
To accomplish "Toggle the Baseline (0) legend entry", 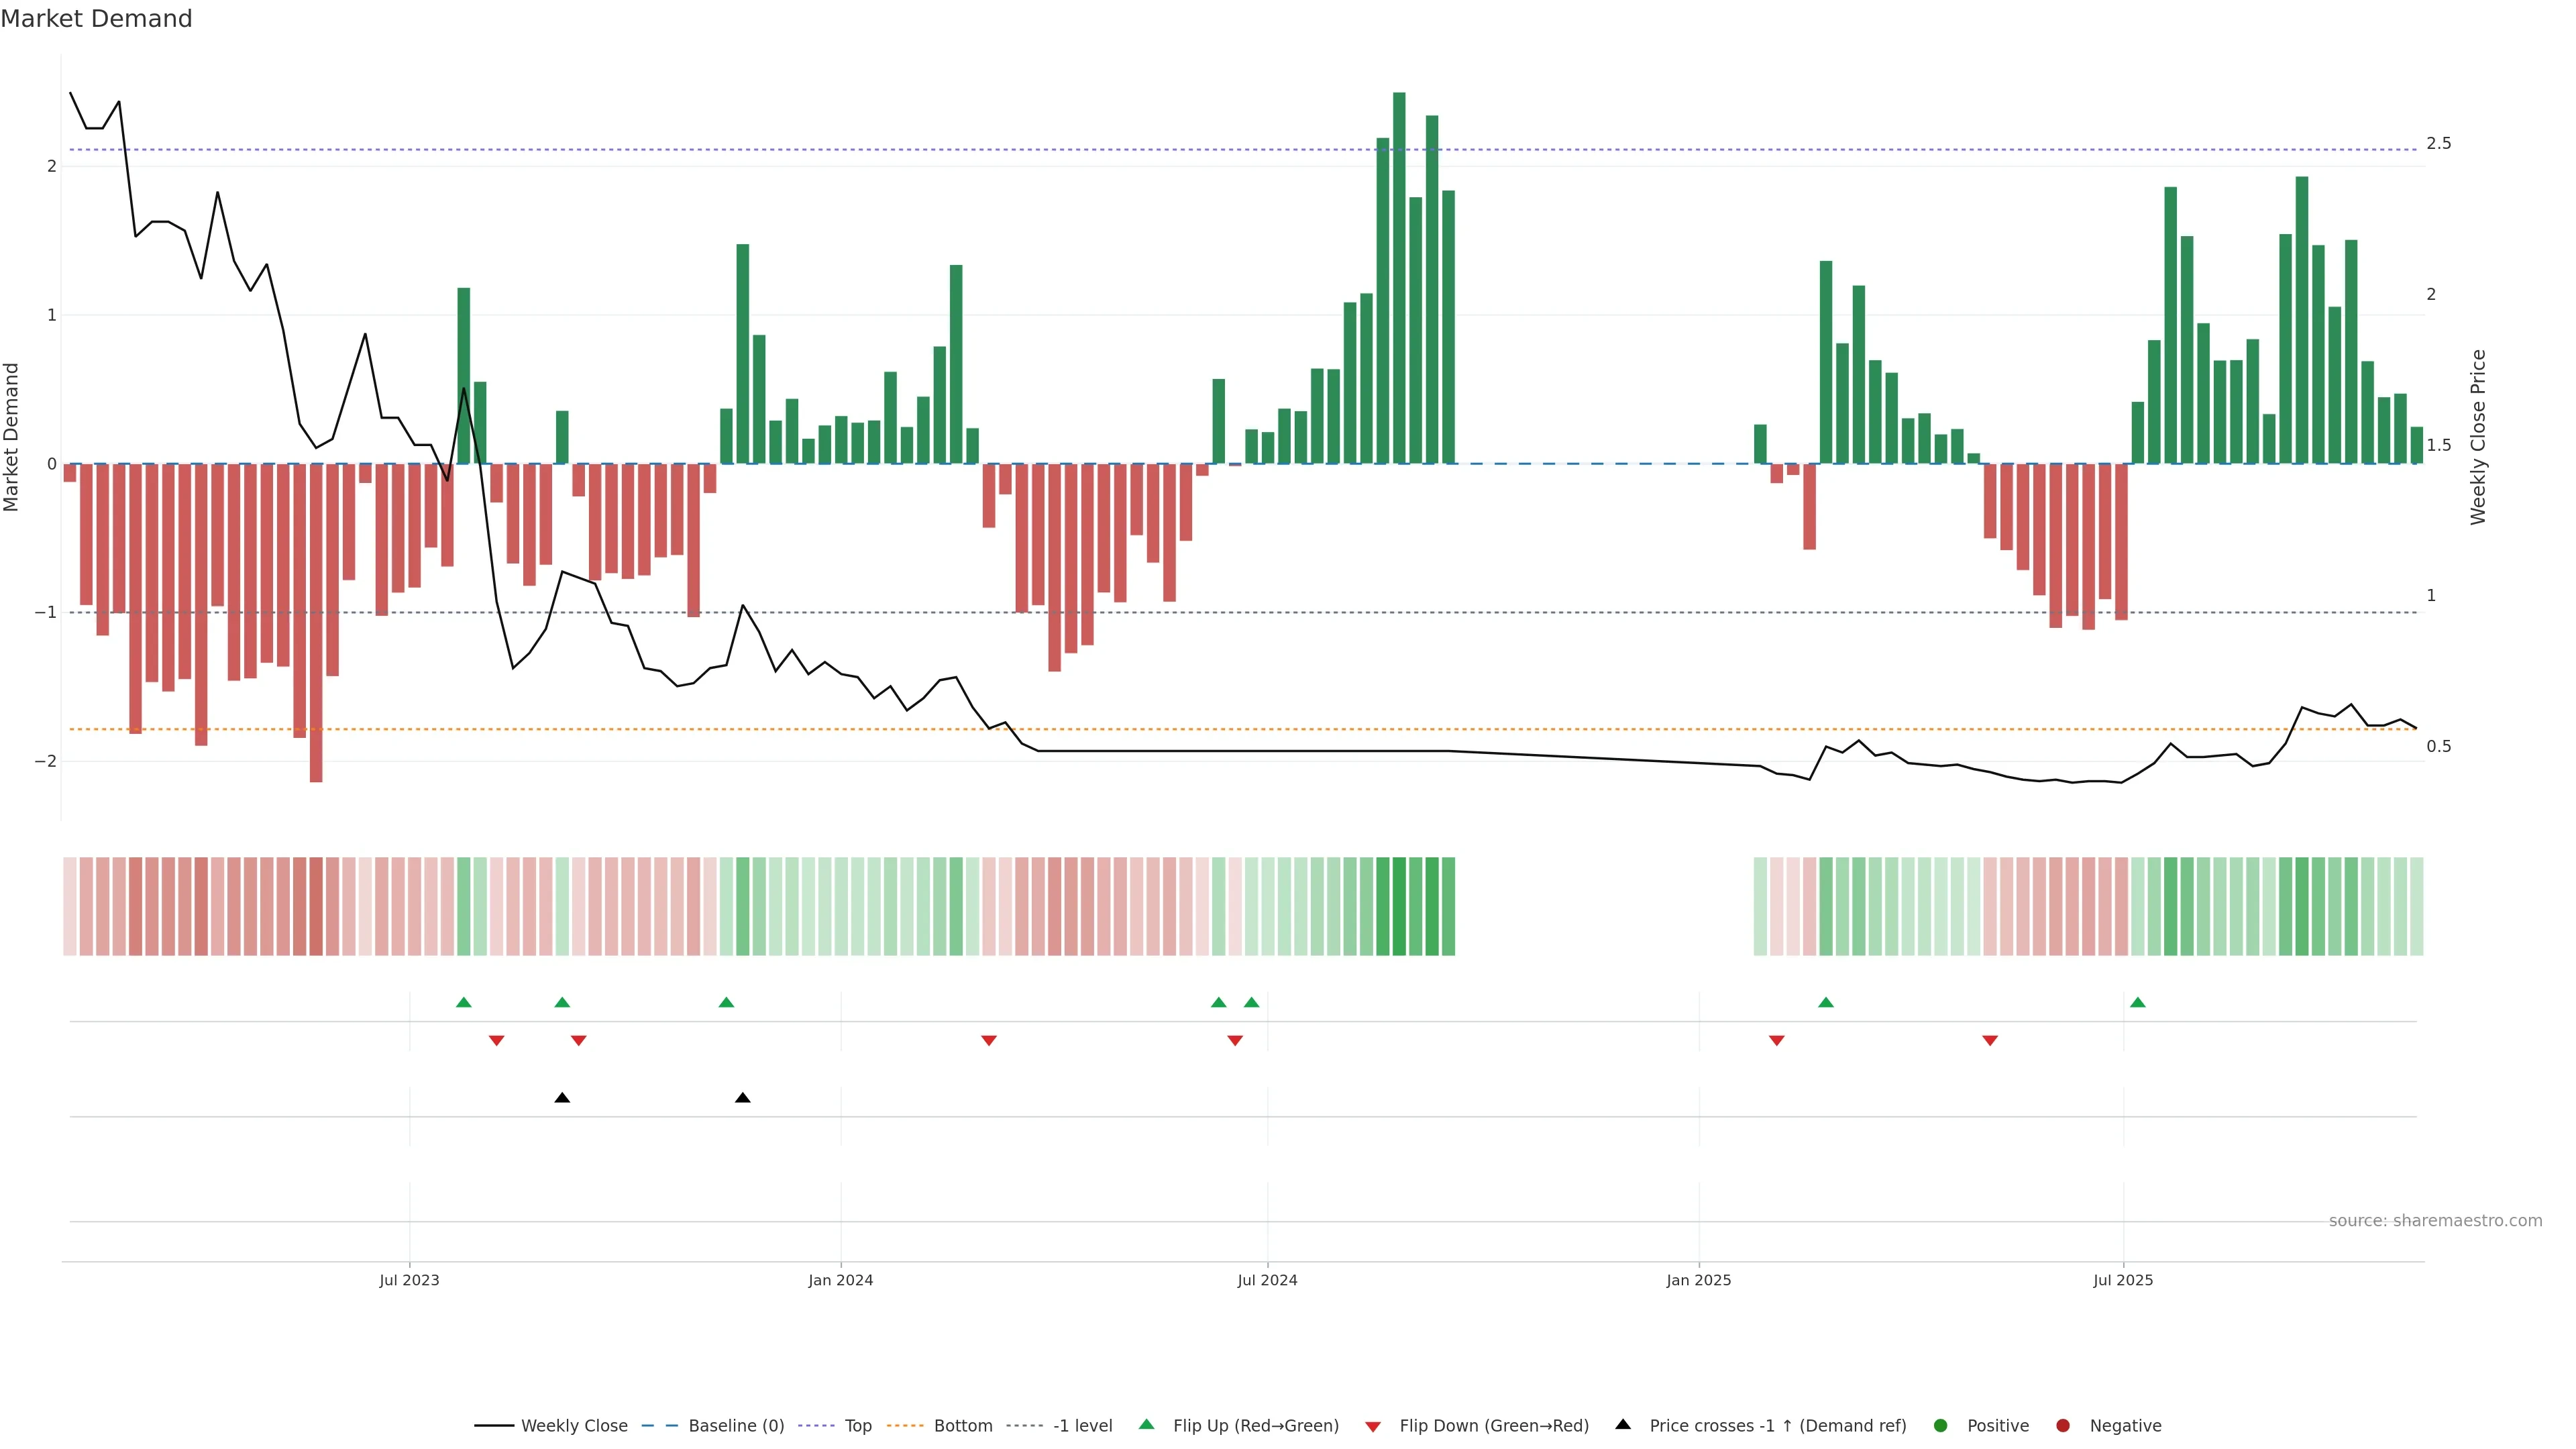I will (736, 1426).
